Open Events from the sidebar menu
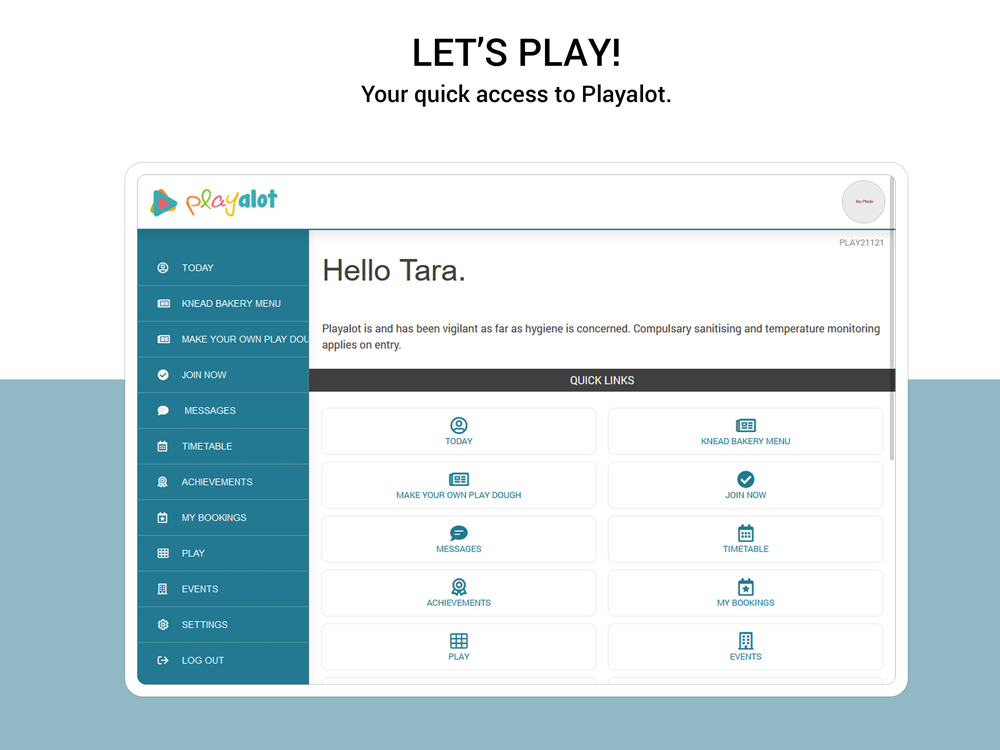 click(199, 589)
